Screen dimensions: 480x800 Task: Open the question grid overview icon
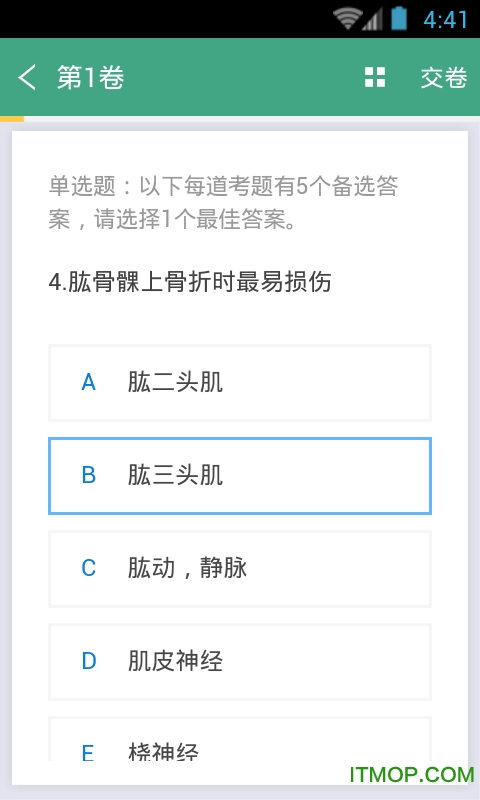pyautogui.click(x=375, y=78)
